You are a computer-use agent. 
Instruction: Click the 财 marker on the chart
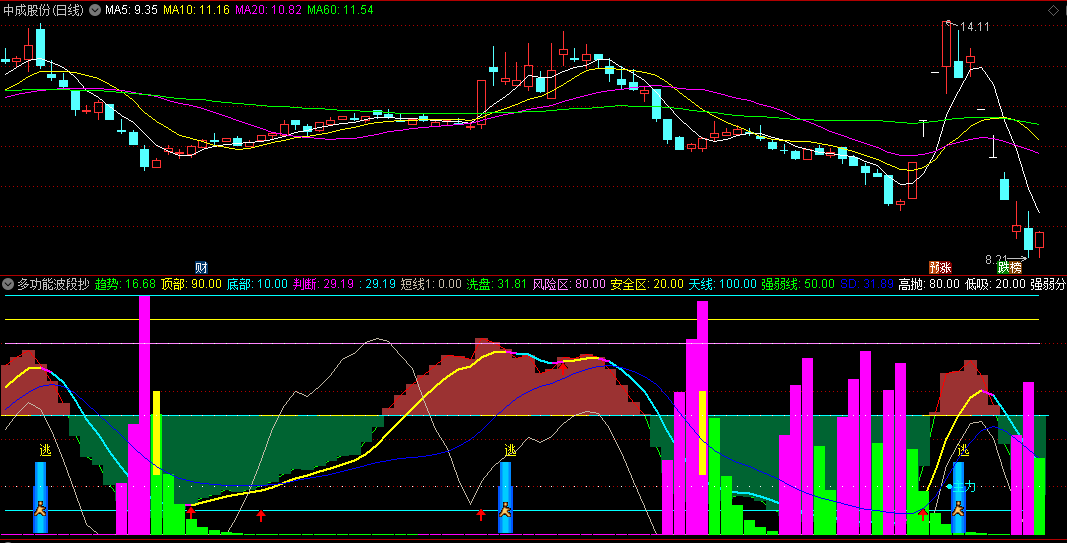click(x=201, y=267)
